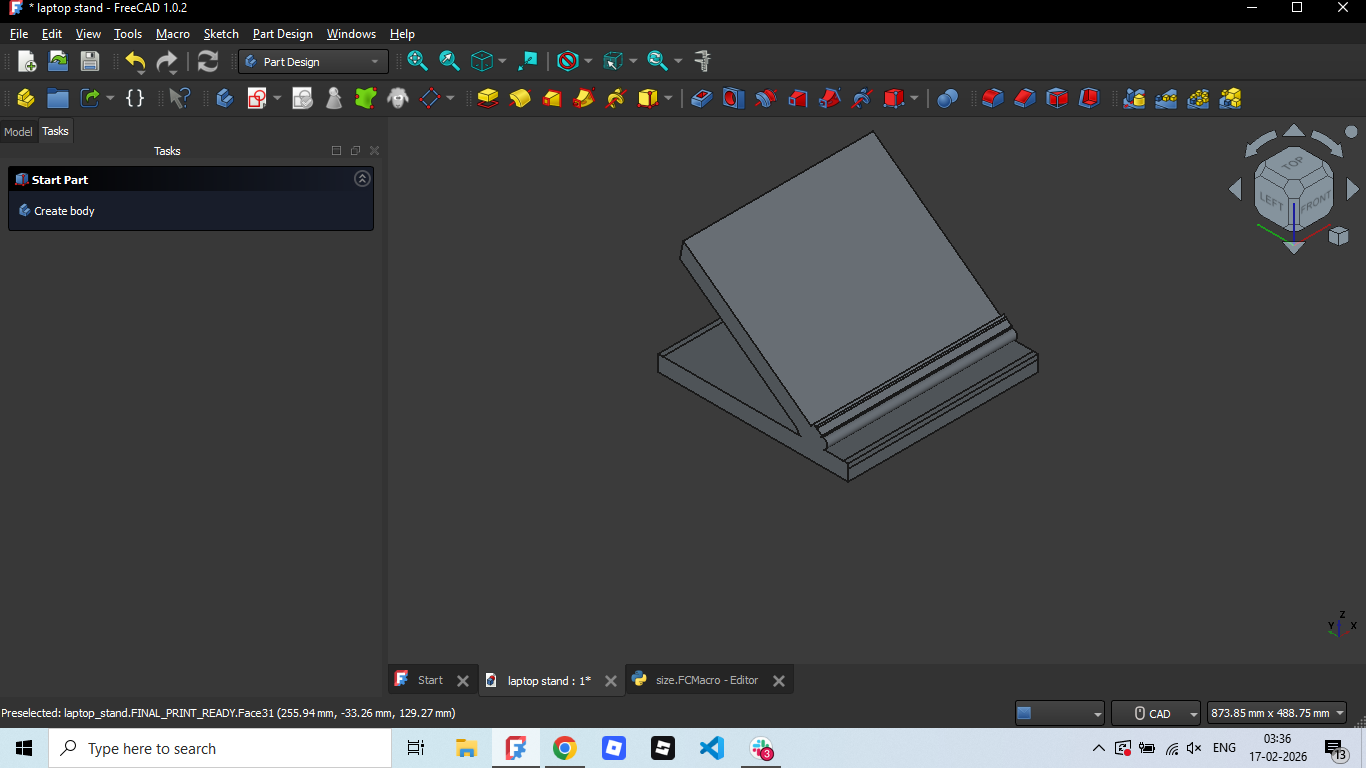1366x768 pixels.
Task: Select the Subtractive helix tool
Action: click(862, 98)
